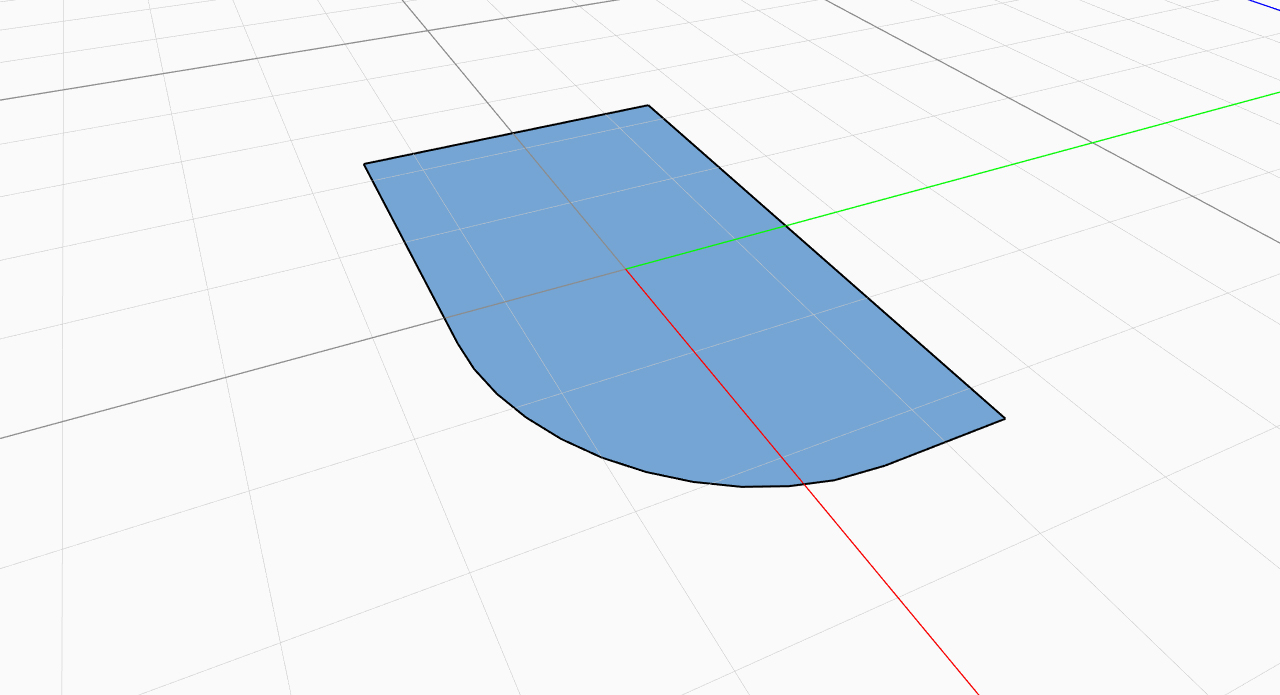Click the shape's top-left corner vertex
This screenshot has width=1280, height=695.
click(365, 164)
